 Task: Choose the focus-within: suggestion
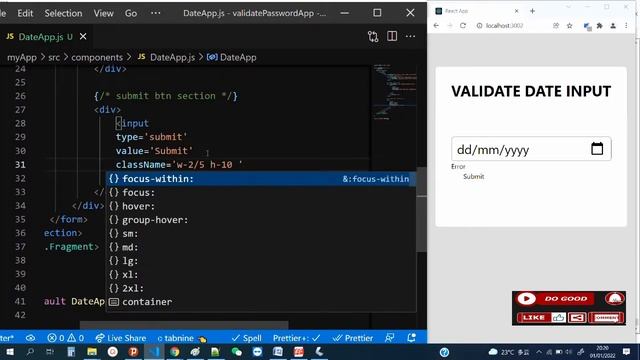[x=261, y=179]
